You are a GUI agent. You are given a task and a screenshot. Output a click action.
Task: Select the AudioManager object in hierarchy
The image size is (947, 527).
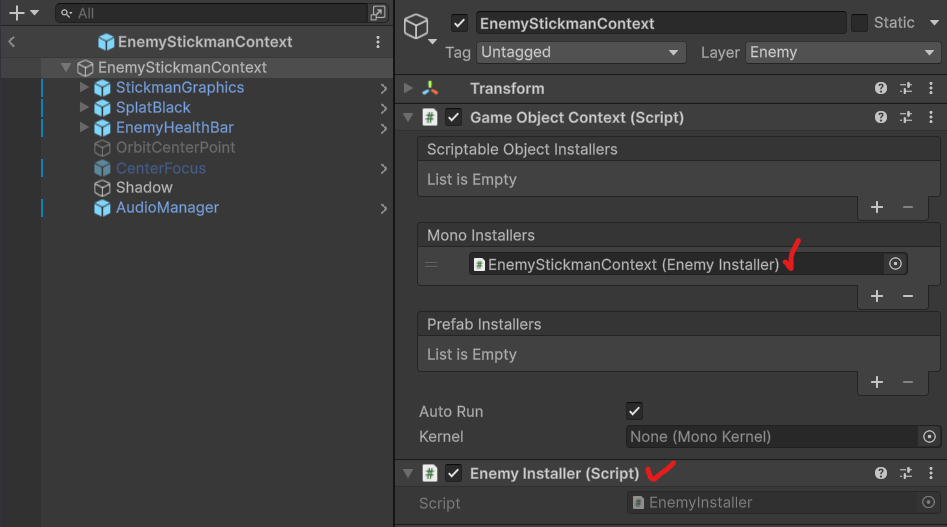click(167, 208)
